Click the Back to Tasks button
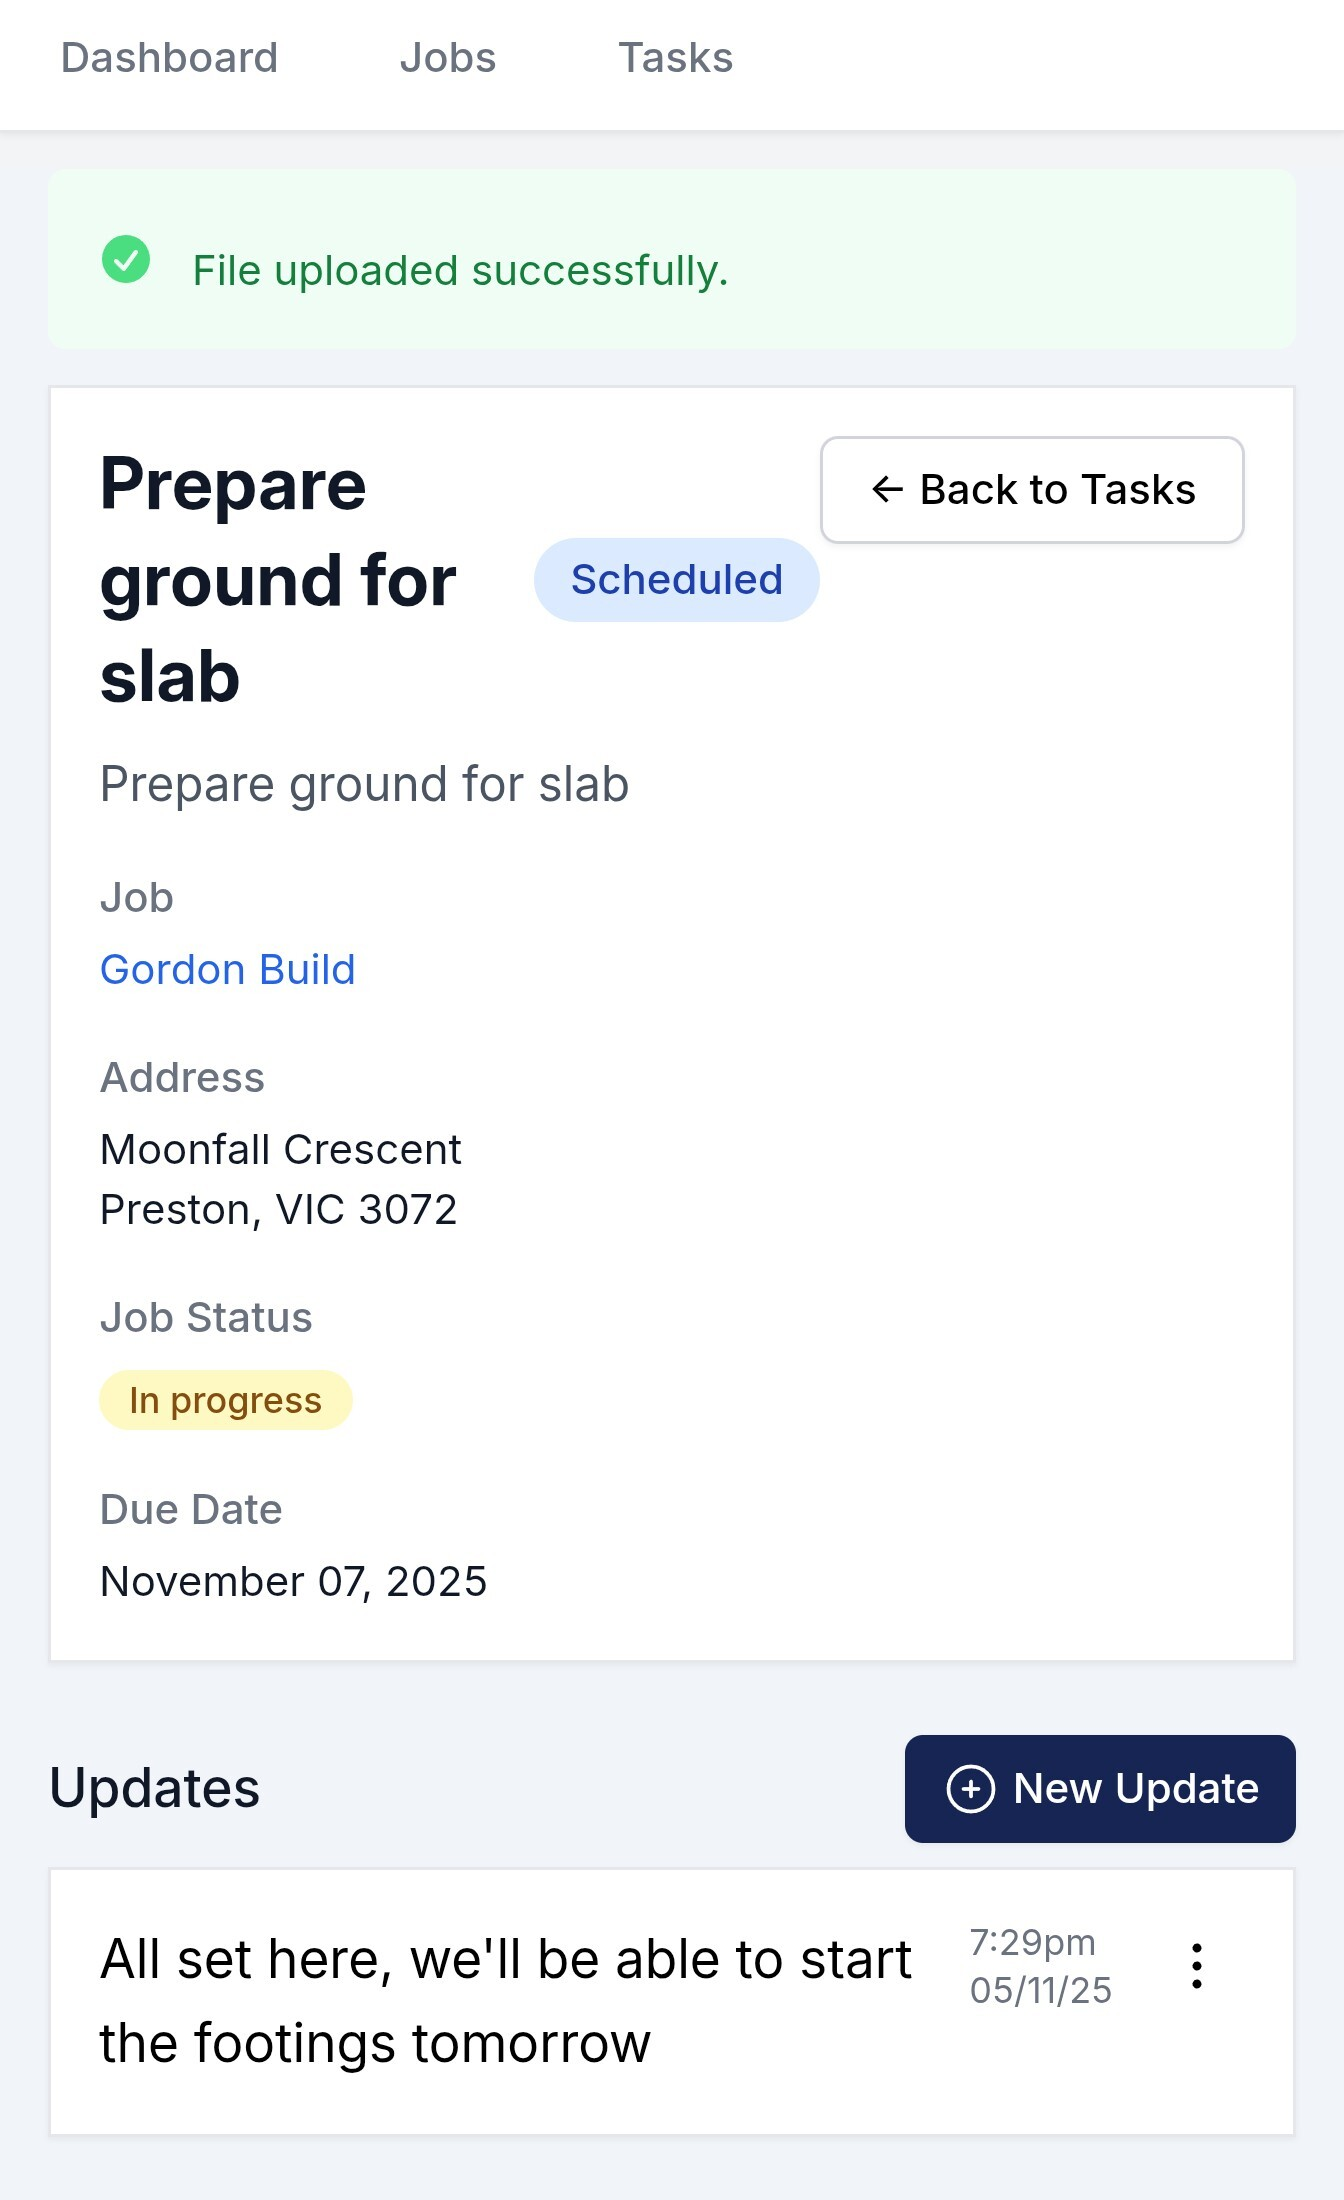The image size is (1344, 2200). [x=1031, y=490]
